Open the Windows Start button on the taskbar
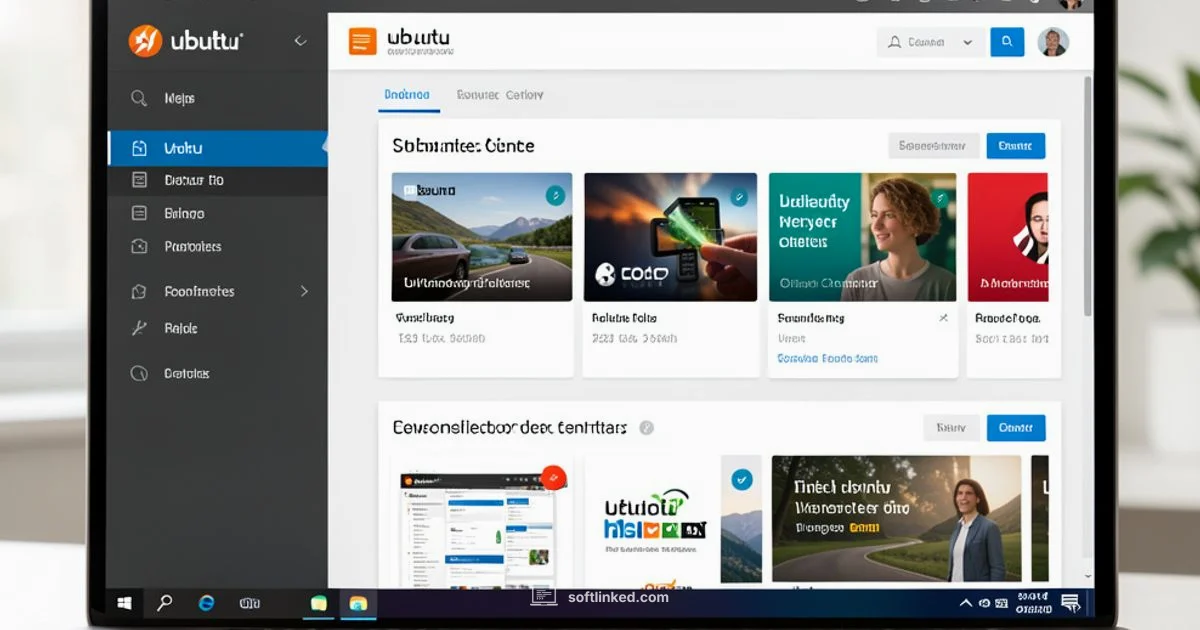This screenshot has width=1200, height=630. tap(123, 604)
